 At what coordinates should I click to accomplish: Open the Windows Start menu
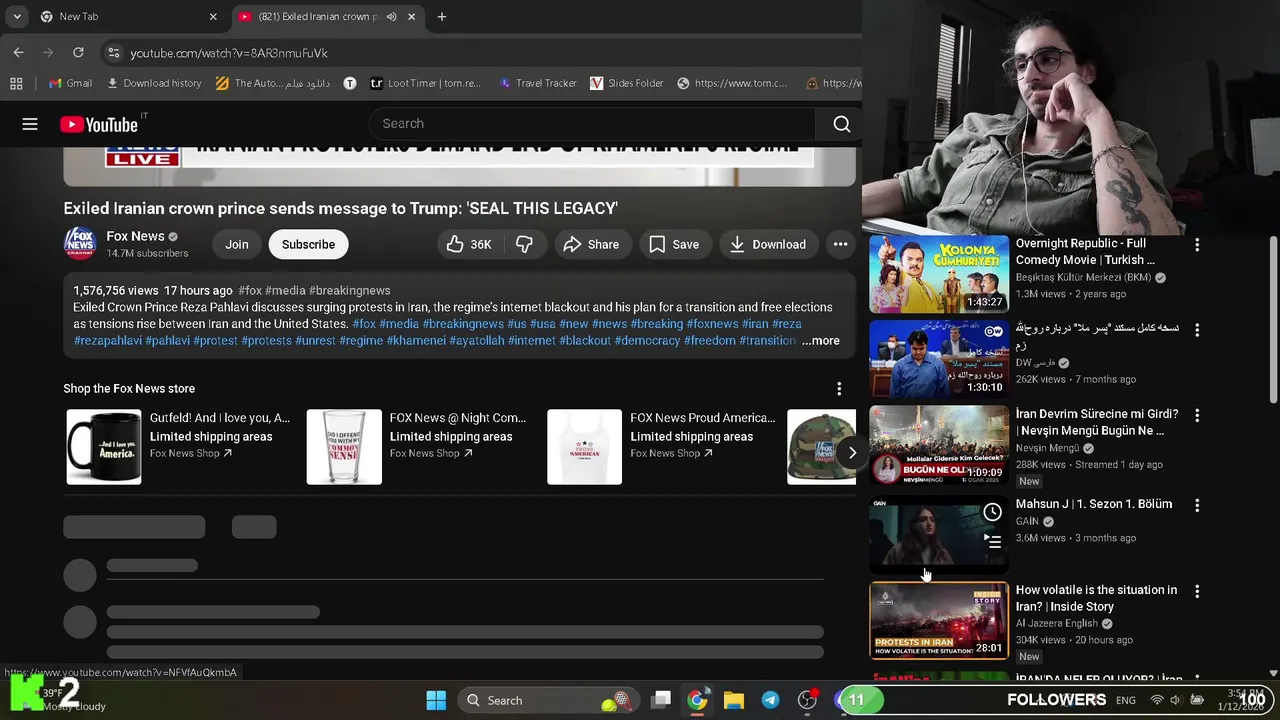pos(436,700)
